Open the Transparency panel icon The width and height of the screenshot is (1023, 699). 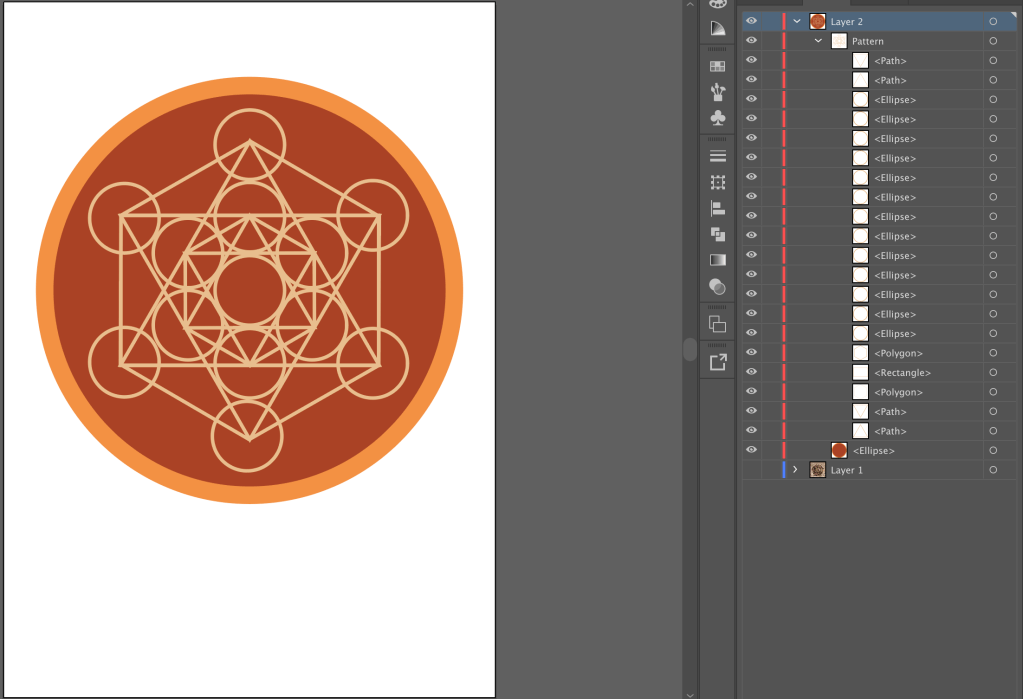717,286
